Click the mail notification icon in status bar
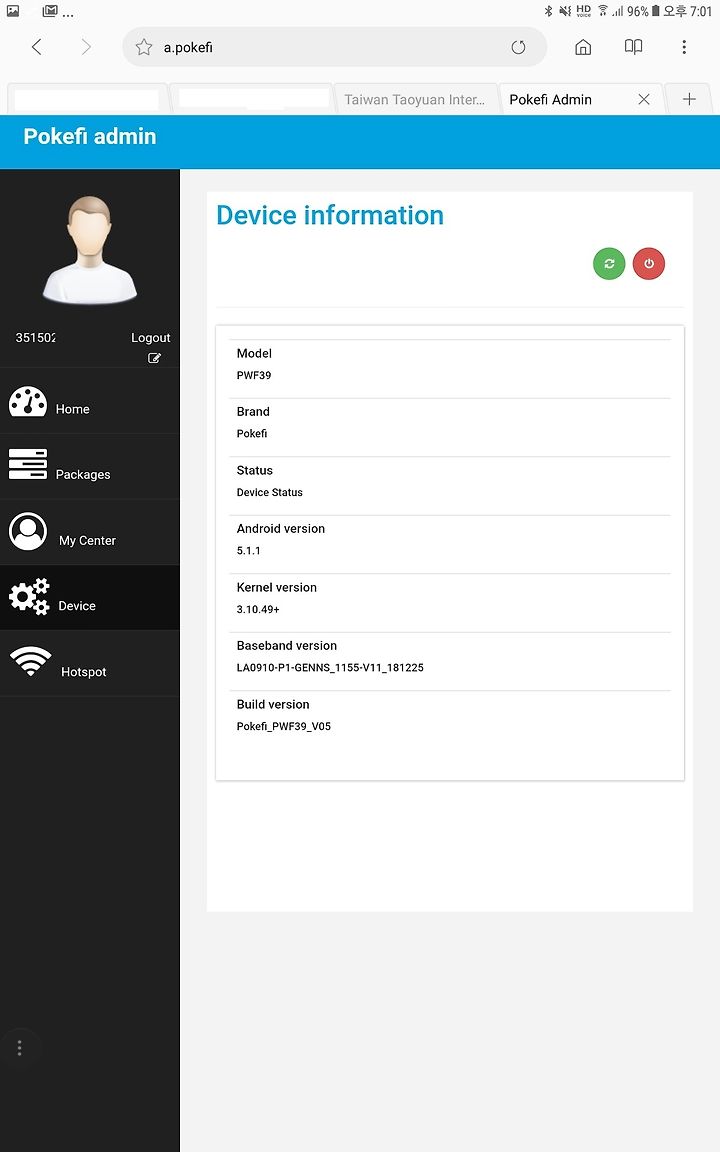720x1152 pixels. coord(50,10)
